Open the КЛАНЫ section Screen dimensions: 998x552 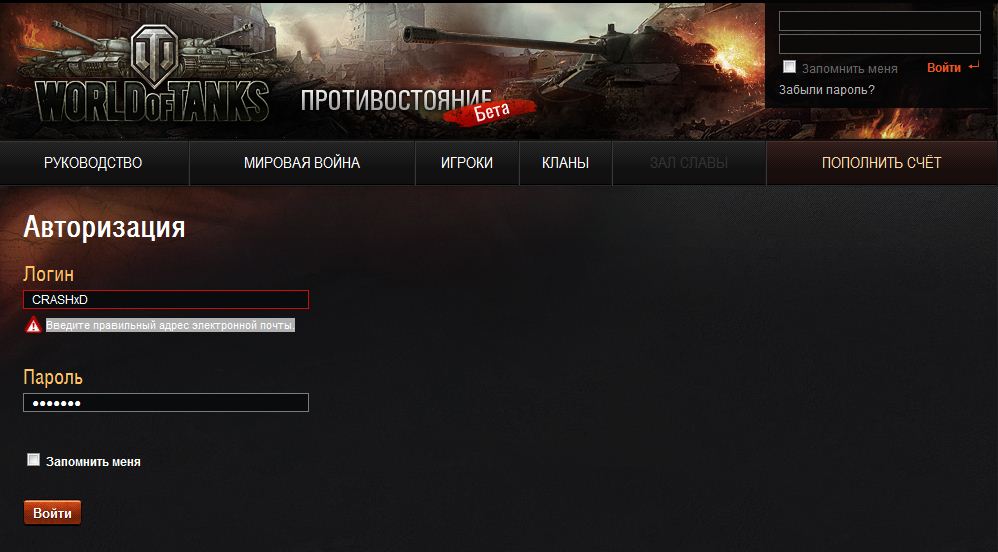pyautogui.click(x=565, y=163)
